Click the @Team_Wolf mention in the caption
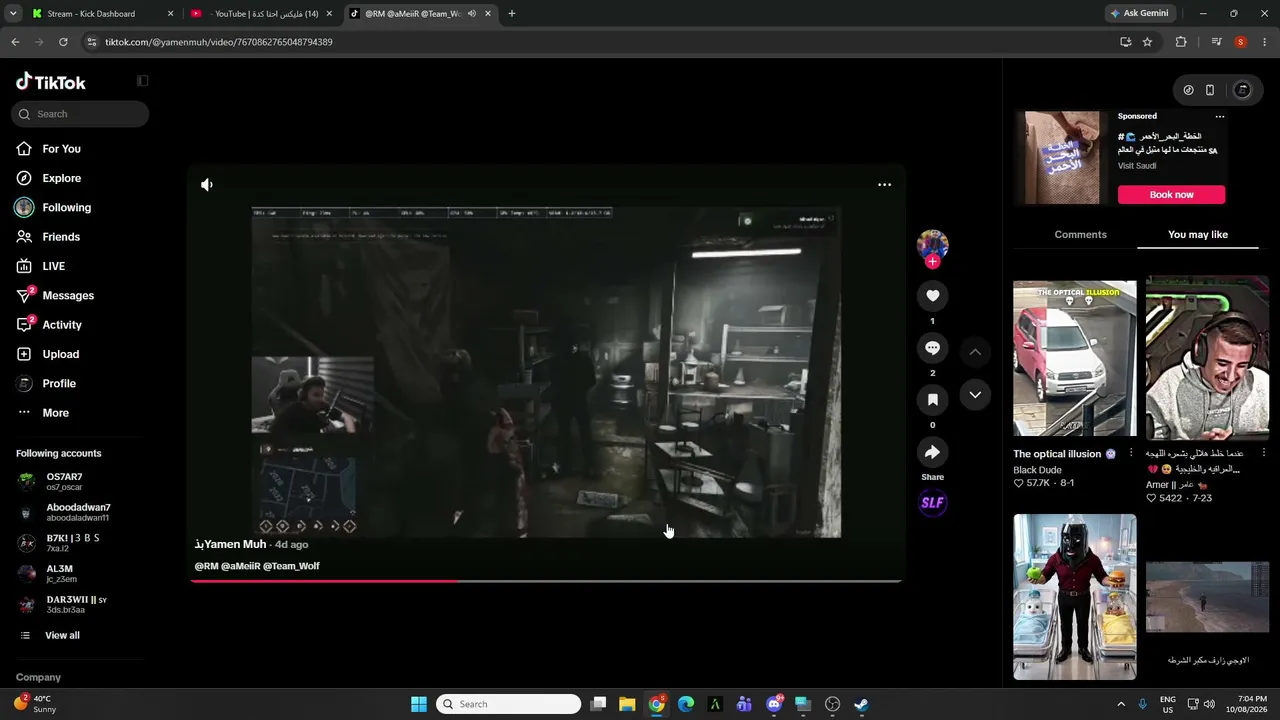 (291, 566)
